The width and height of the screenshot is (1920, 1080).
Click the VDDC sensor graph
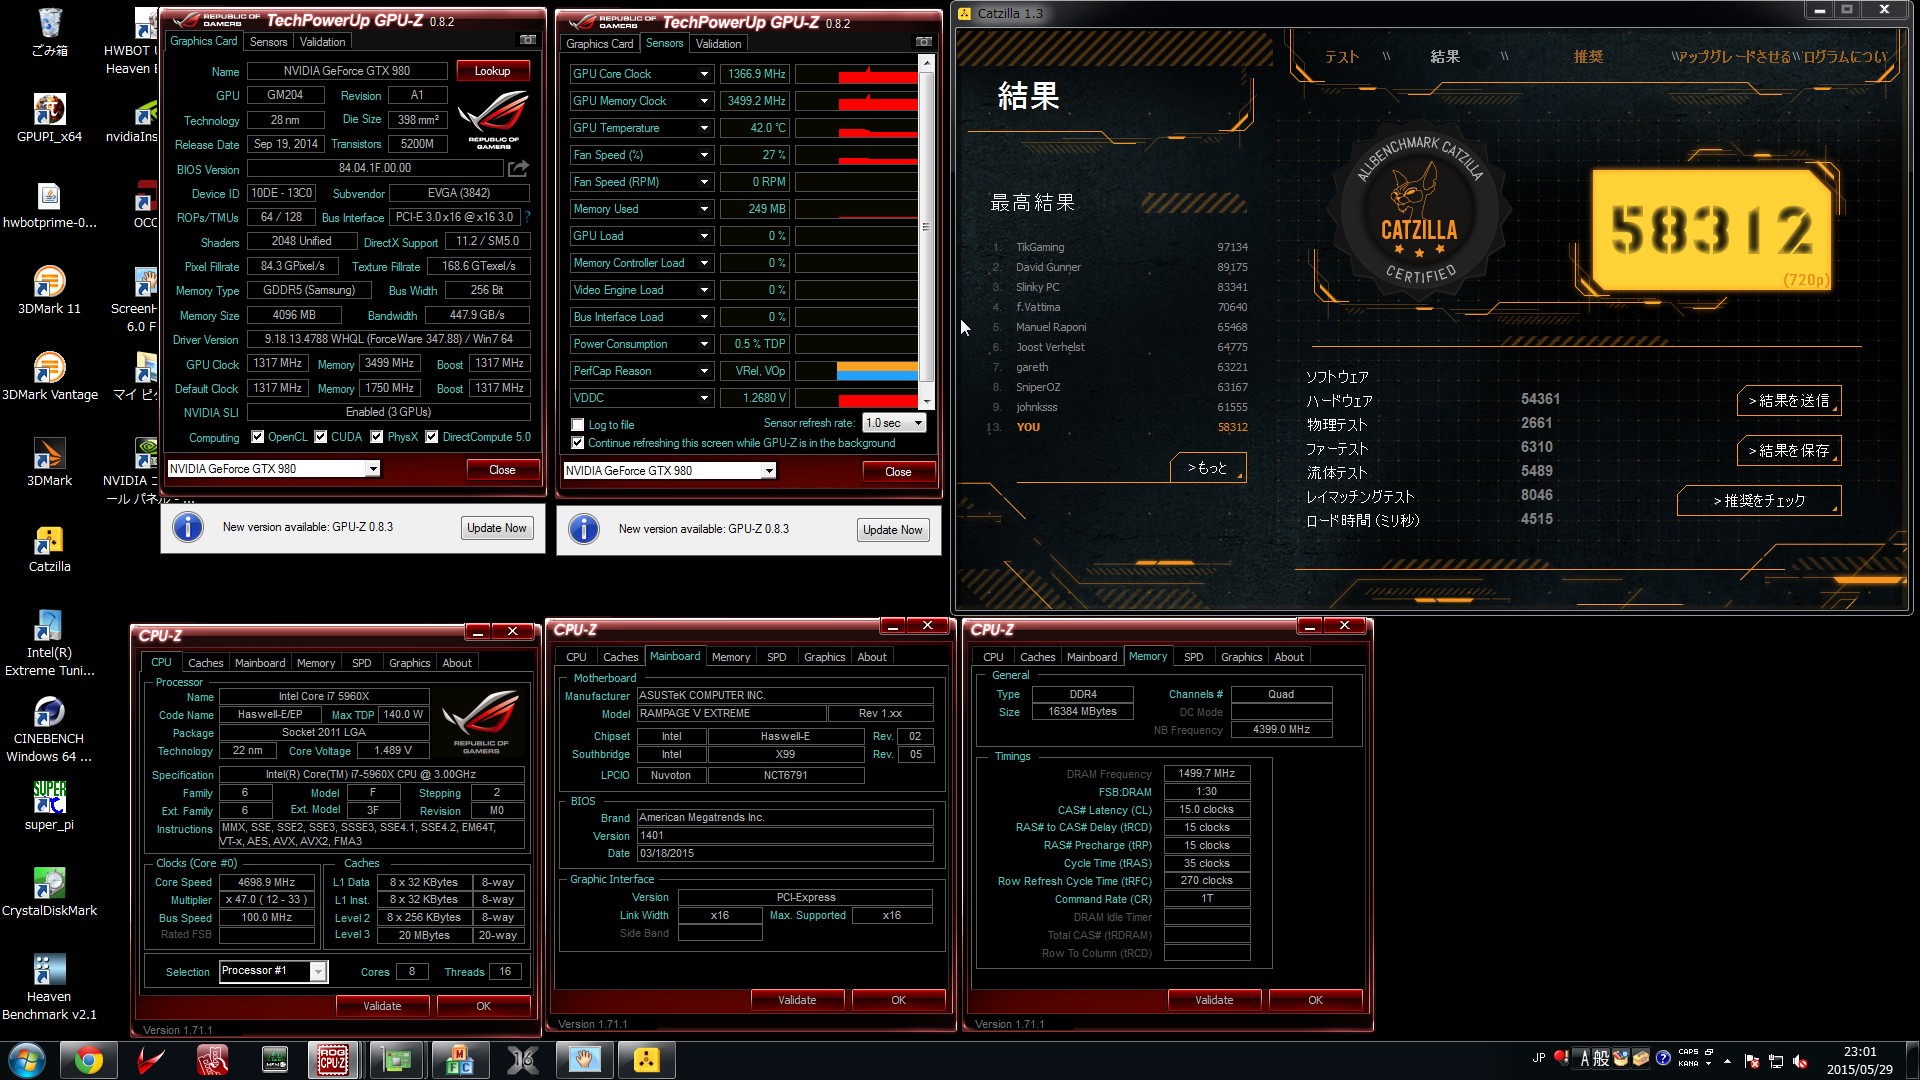coord(857,398)
